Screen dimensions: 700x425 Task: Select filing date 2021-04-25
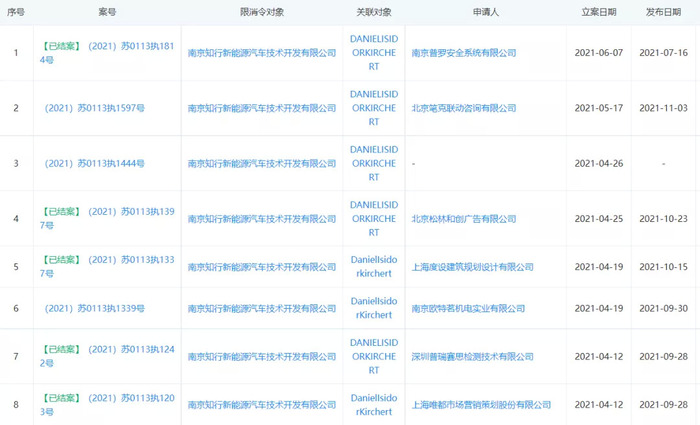coord(599,219)
